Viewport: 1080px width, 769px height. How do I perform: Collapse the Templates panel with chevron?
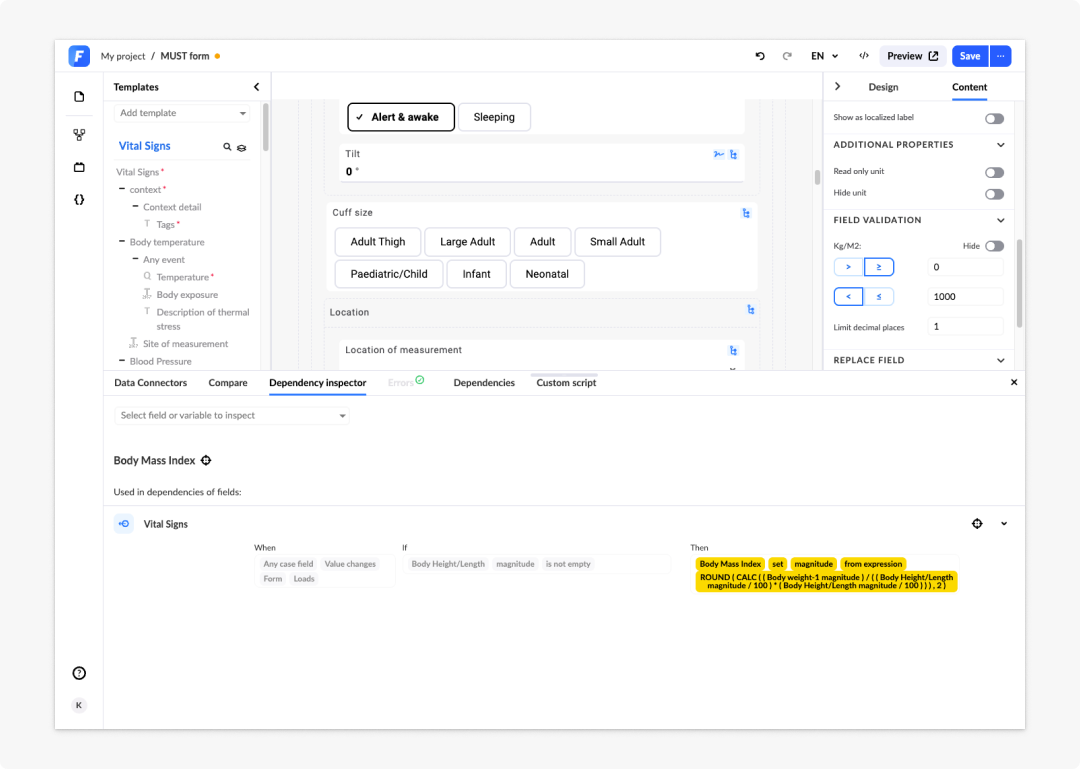point(256,87)
